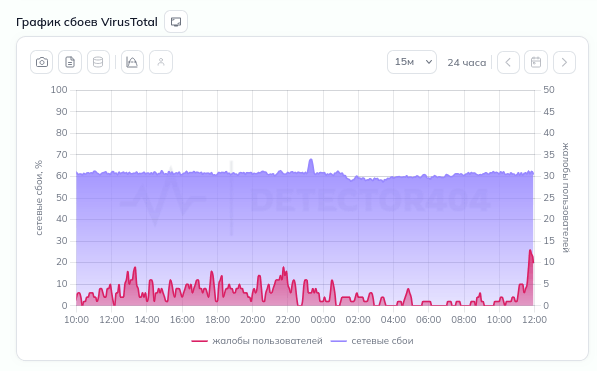Go to the next period with right arrow
This screenshot has width=597, height=371.
click(x=564, y=62)
